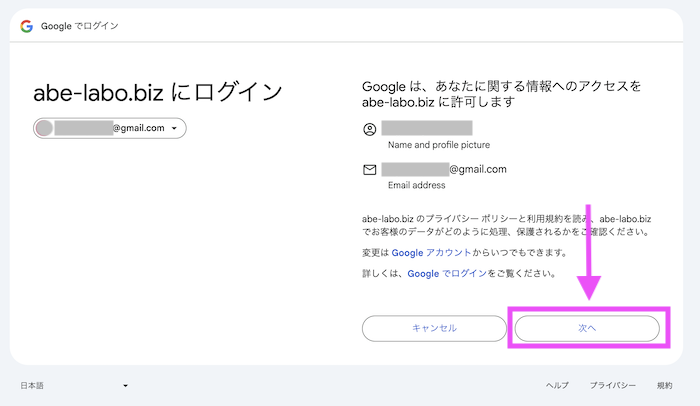Open the プライバシー footer link

coord(612,385)
